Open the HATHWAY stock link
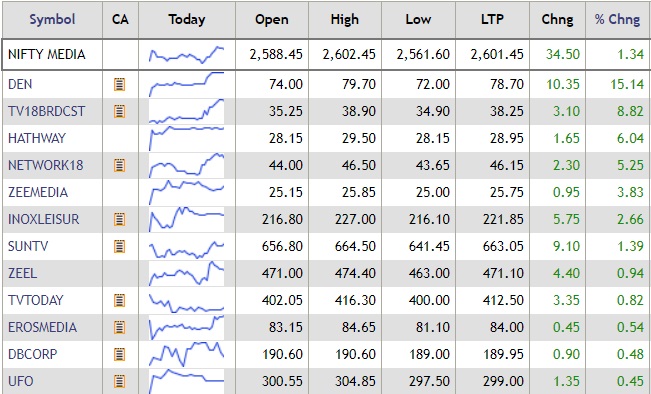The width and height of the screenshot is (651, 394). pos(37,138)
